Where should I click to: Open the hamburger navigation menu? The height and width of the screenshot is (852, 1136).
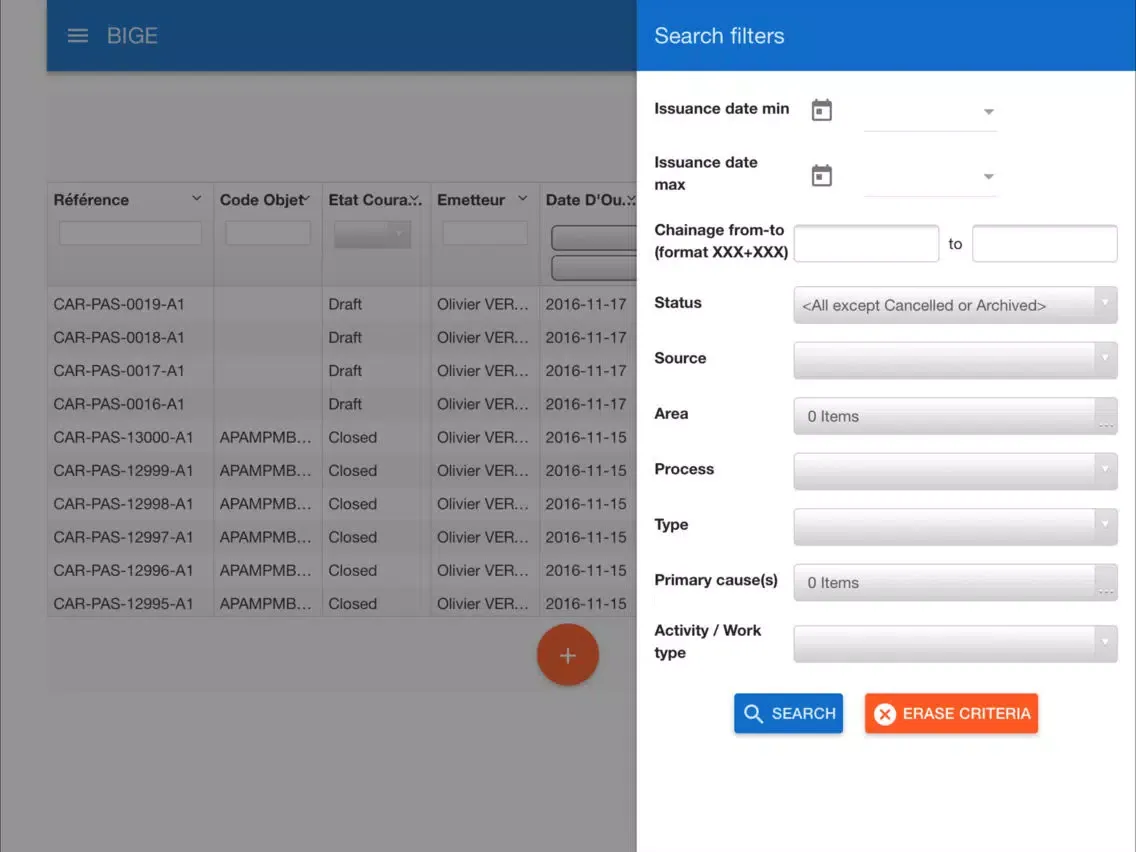tap(77, 36)
